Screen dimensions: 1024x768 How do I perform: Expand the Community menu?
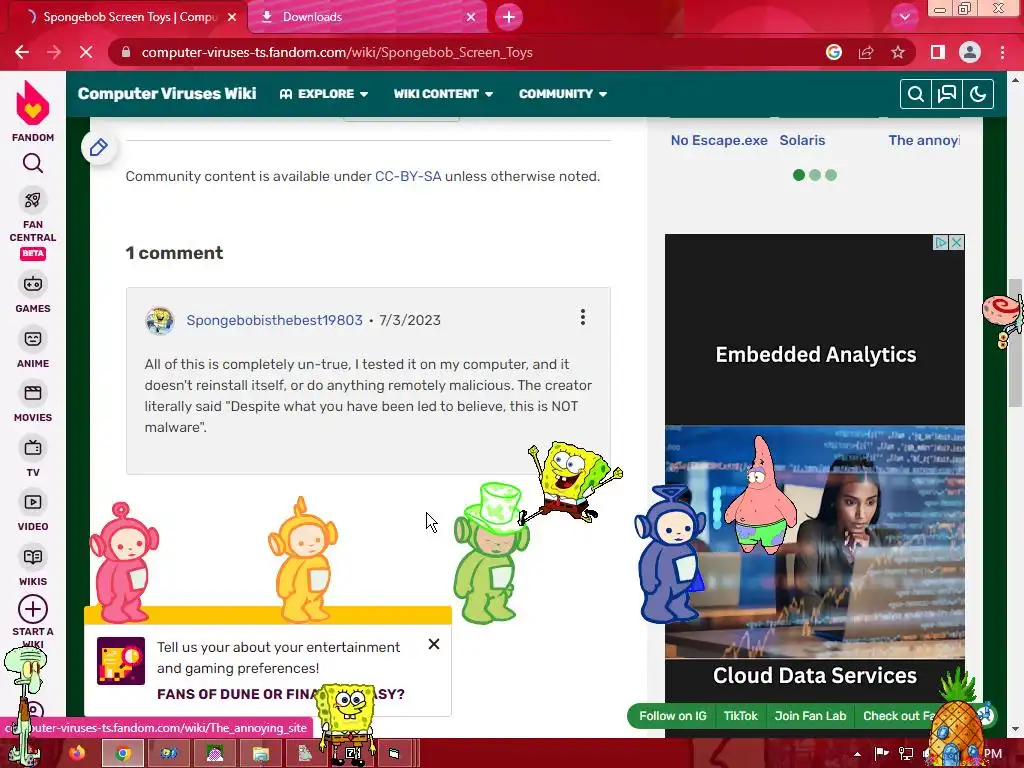coord(563,94)
